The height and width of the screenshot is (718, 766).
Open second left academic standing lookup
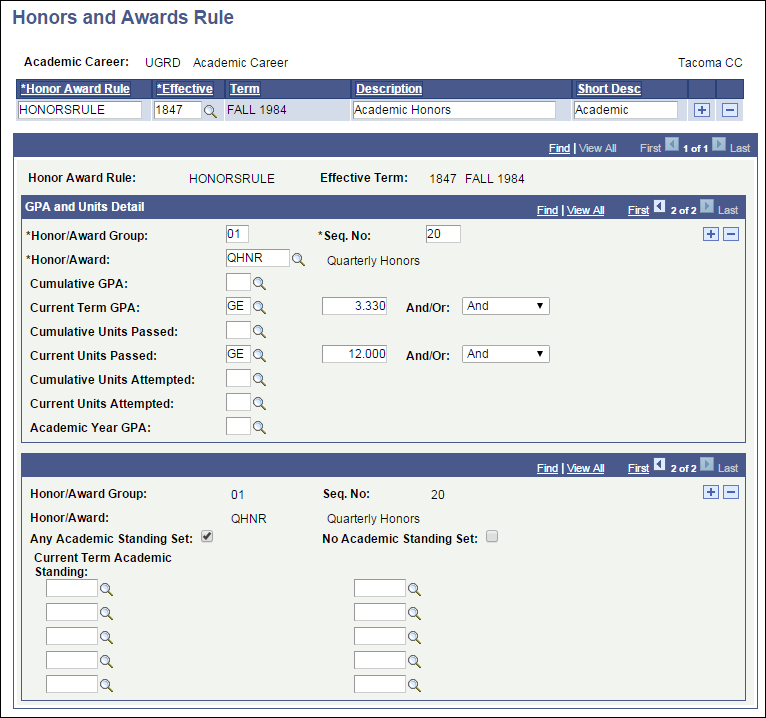pyautogui.click(x=106, y=613)
